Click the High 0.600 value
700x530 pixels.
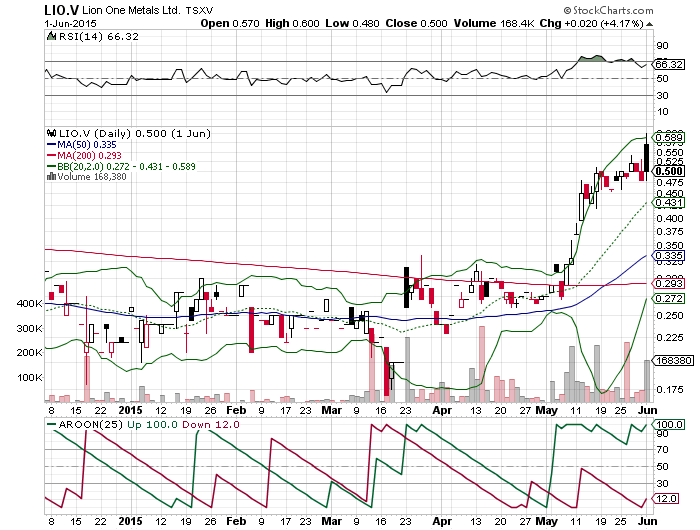(292, 23)
